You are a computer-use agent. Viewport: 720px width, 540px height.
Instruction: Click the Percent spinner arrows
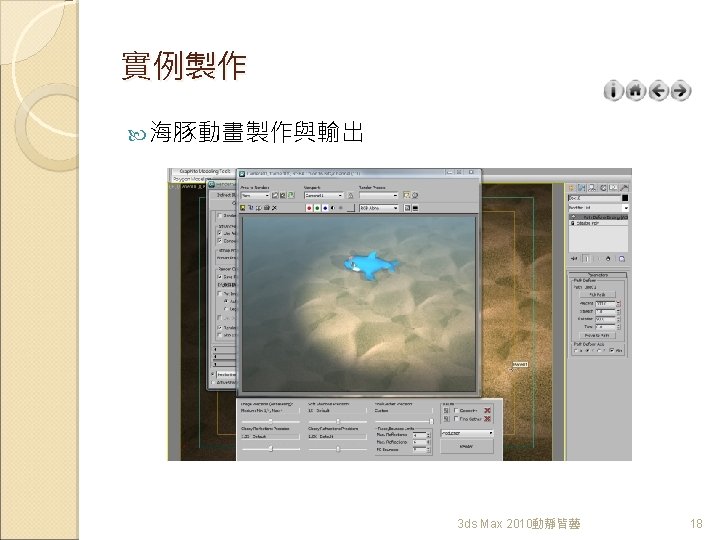[618, 304]
